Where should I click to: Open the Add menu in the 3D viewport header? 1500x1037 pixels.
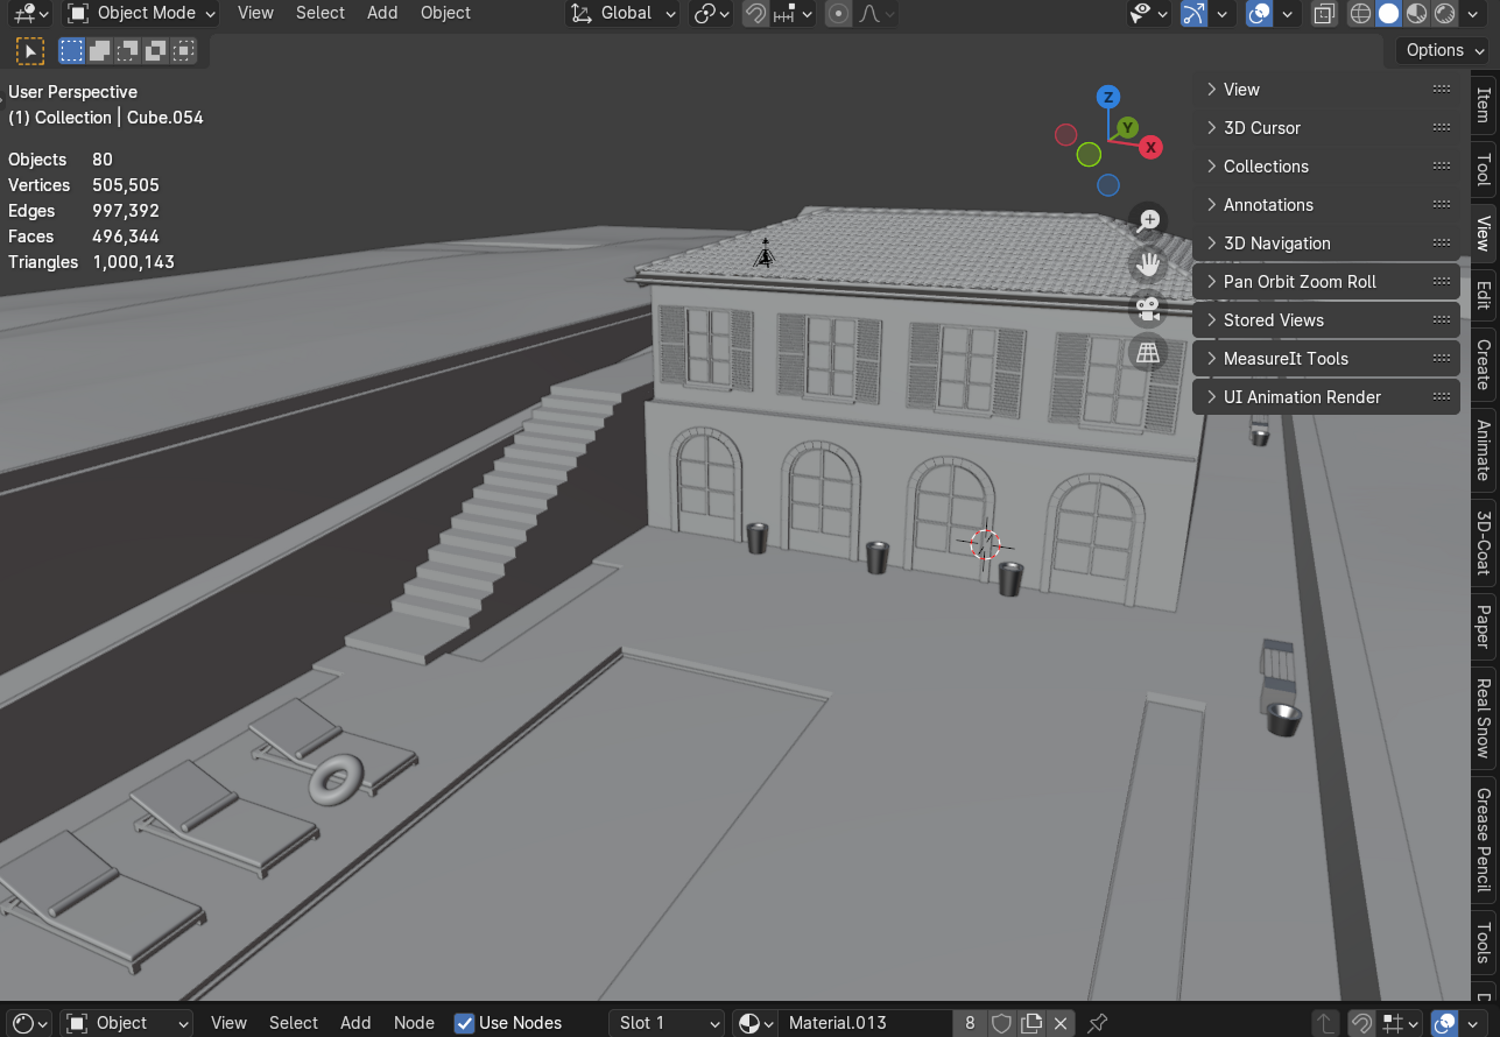pyautogui.click(x=382, y=13)
